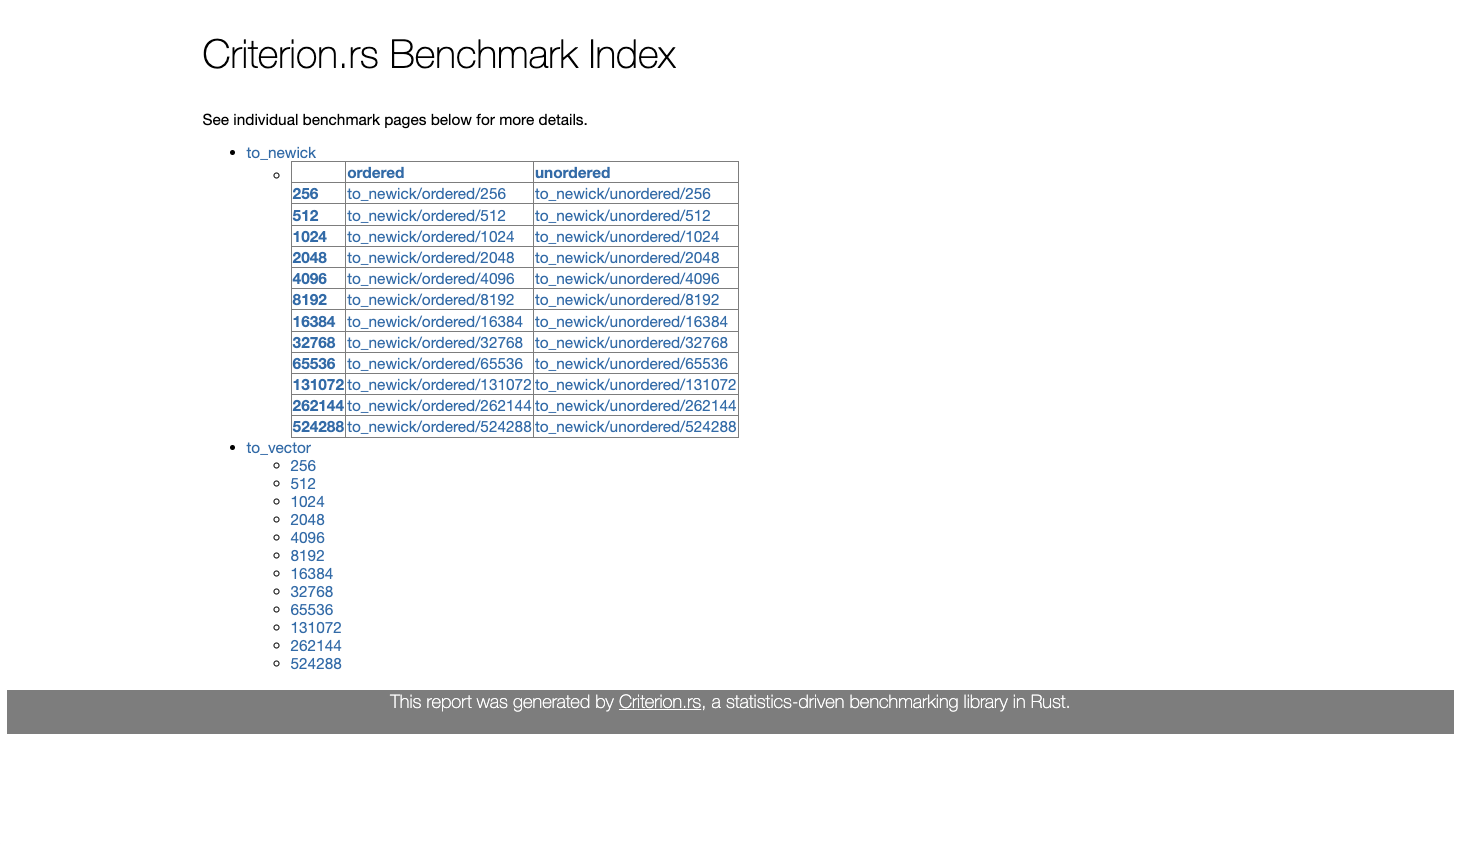
Task: Open the 262144 entry under to_vector
Action: 316,646
